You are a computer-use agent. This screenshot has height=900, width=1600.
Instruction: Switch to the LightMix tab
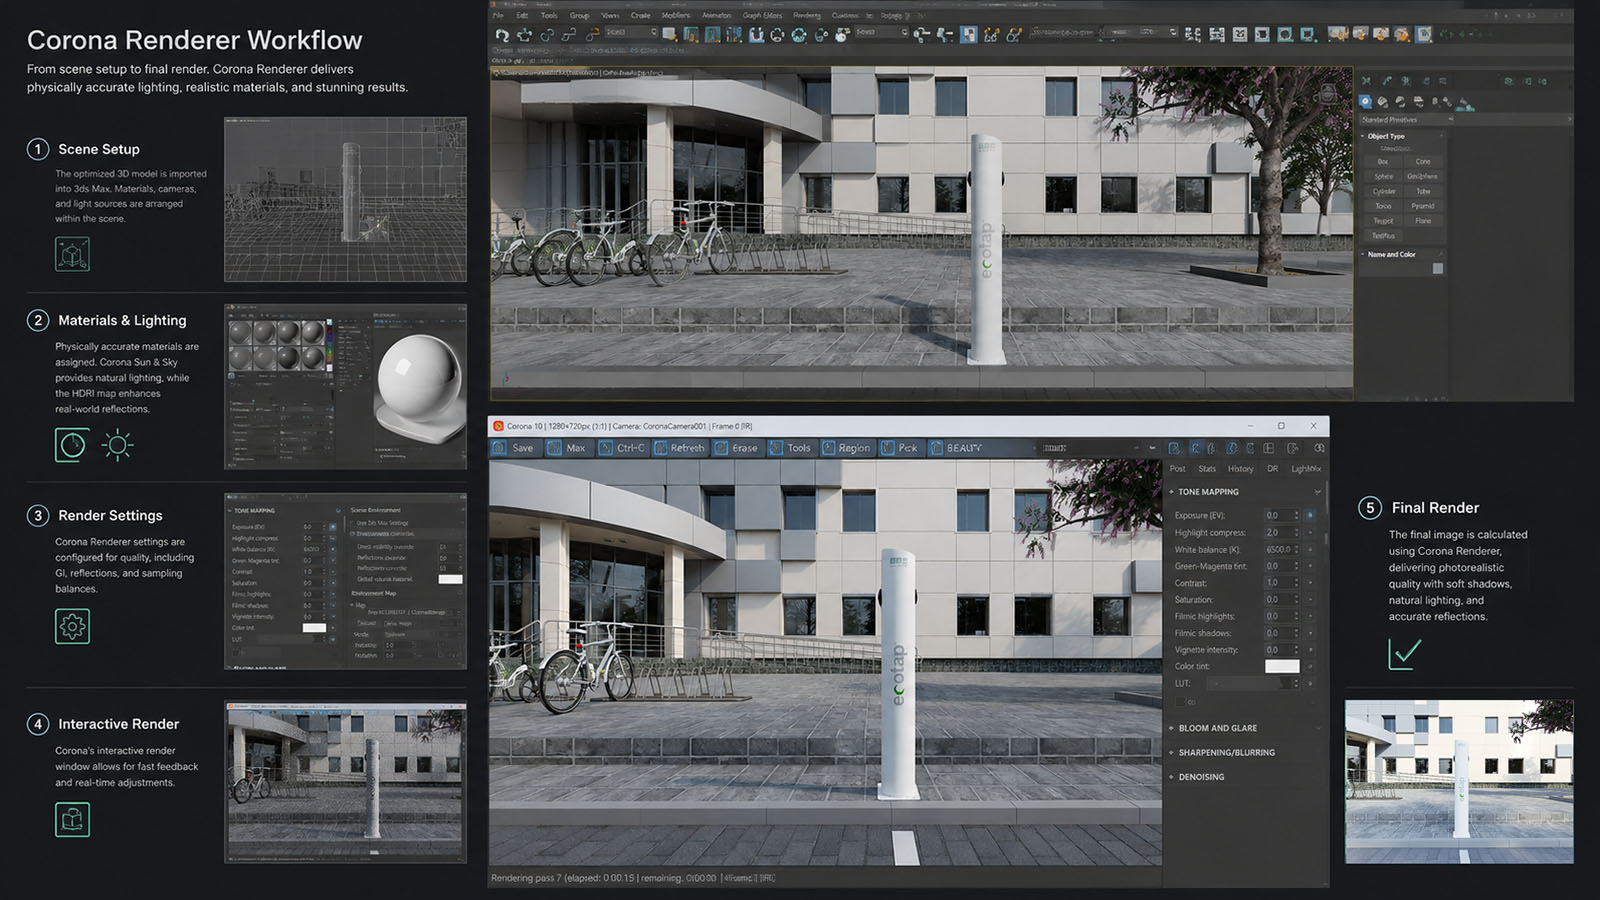[1306, 469]
